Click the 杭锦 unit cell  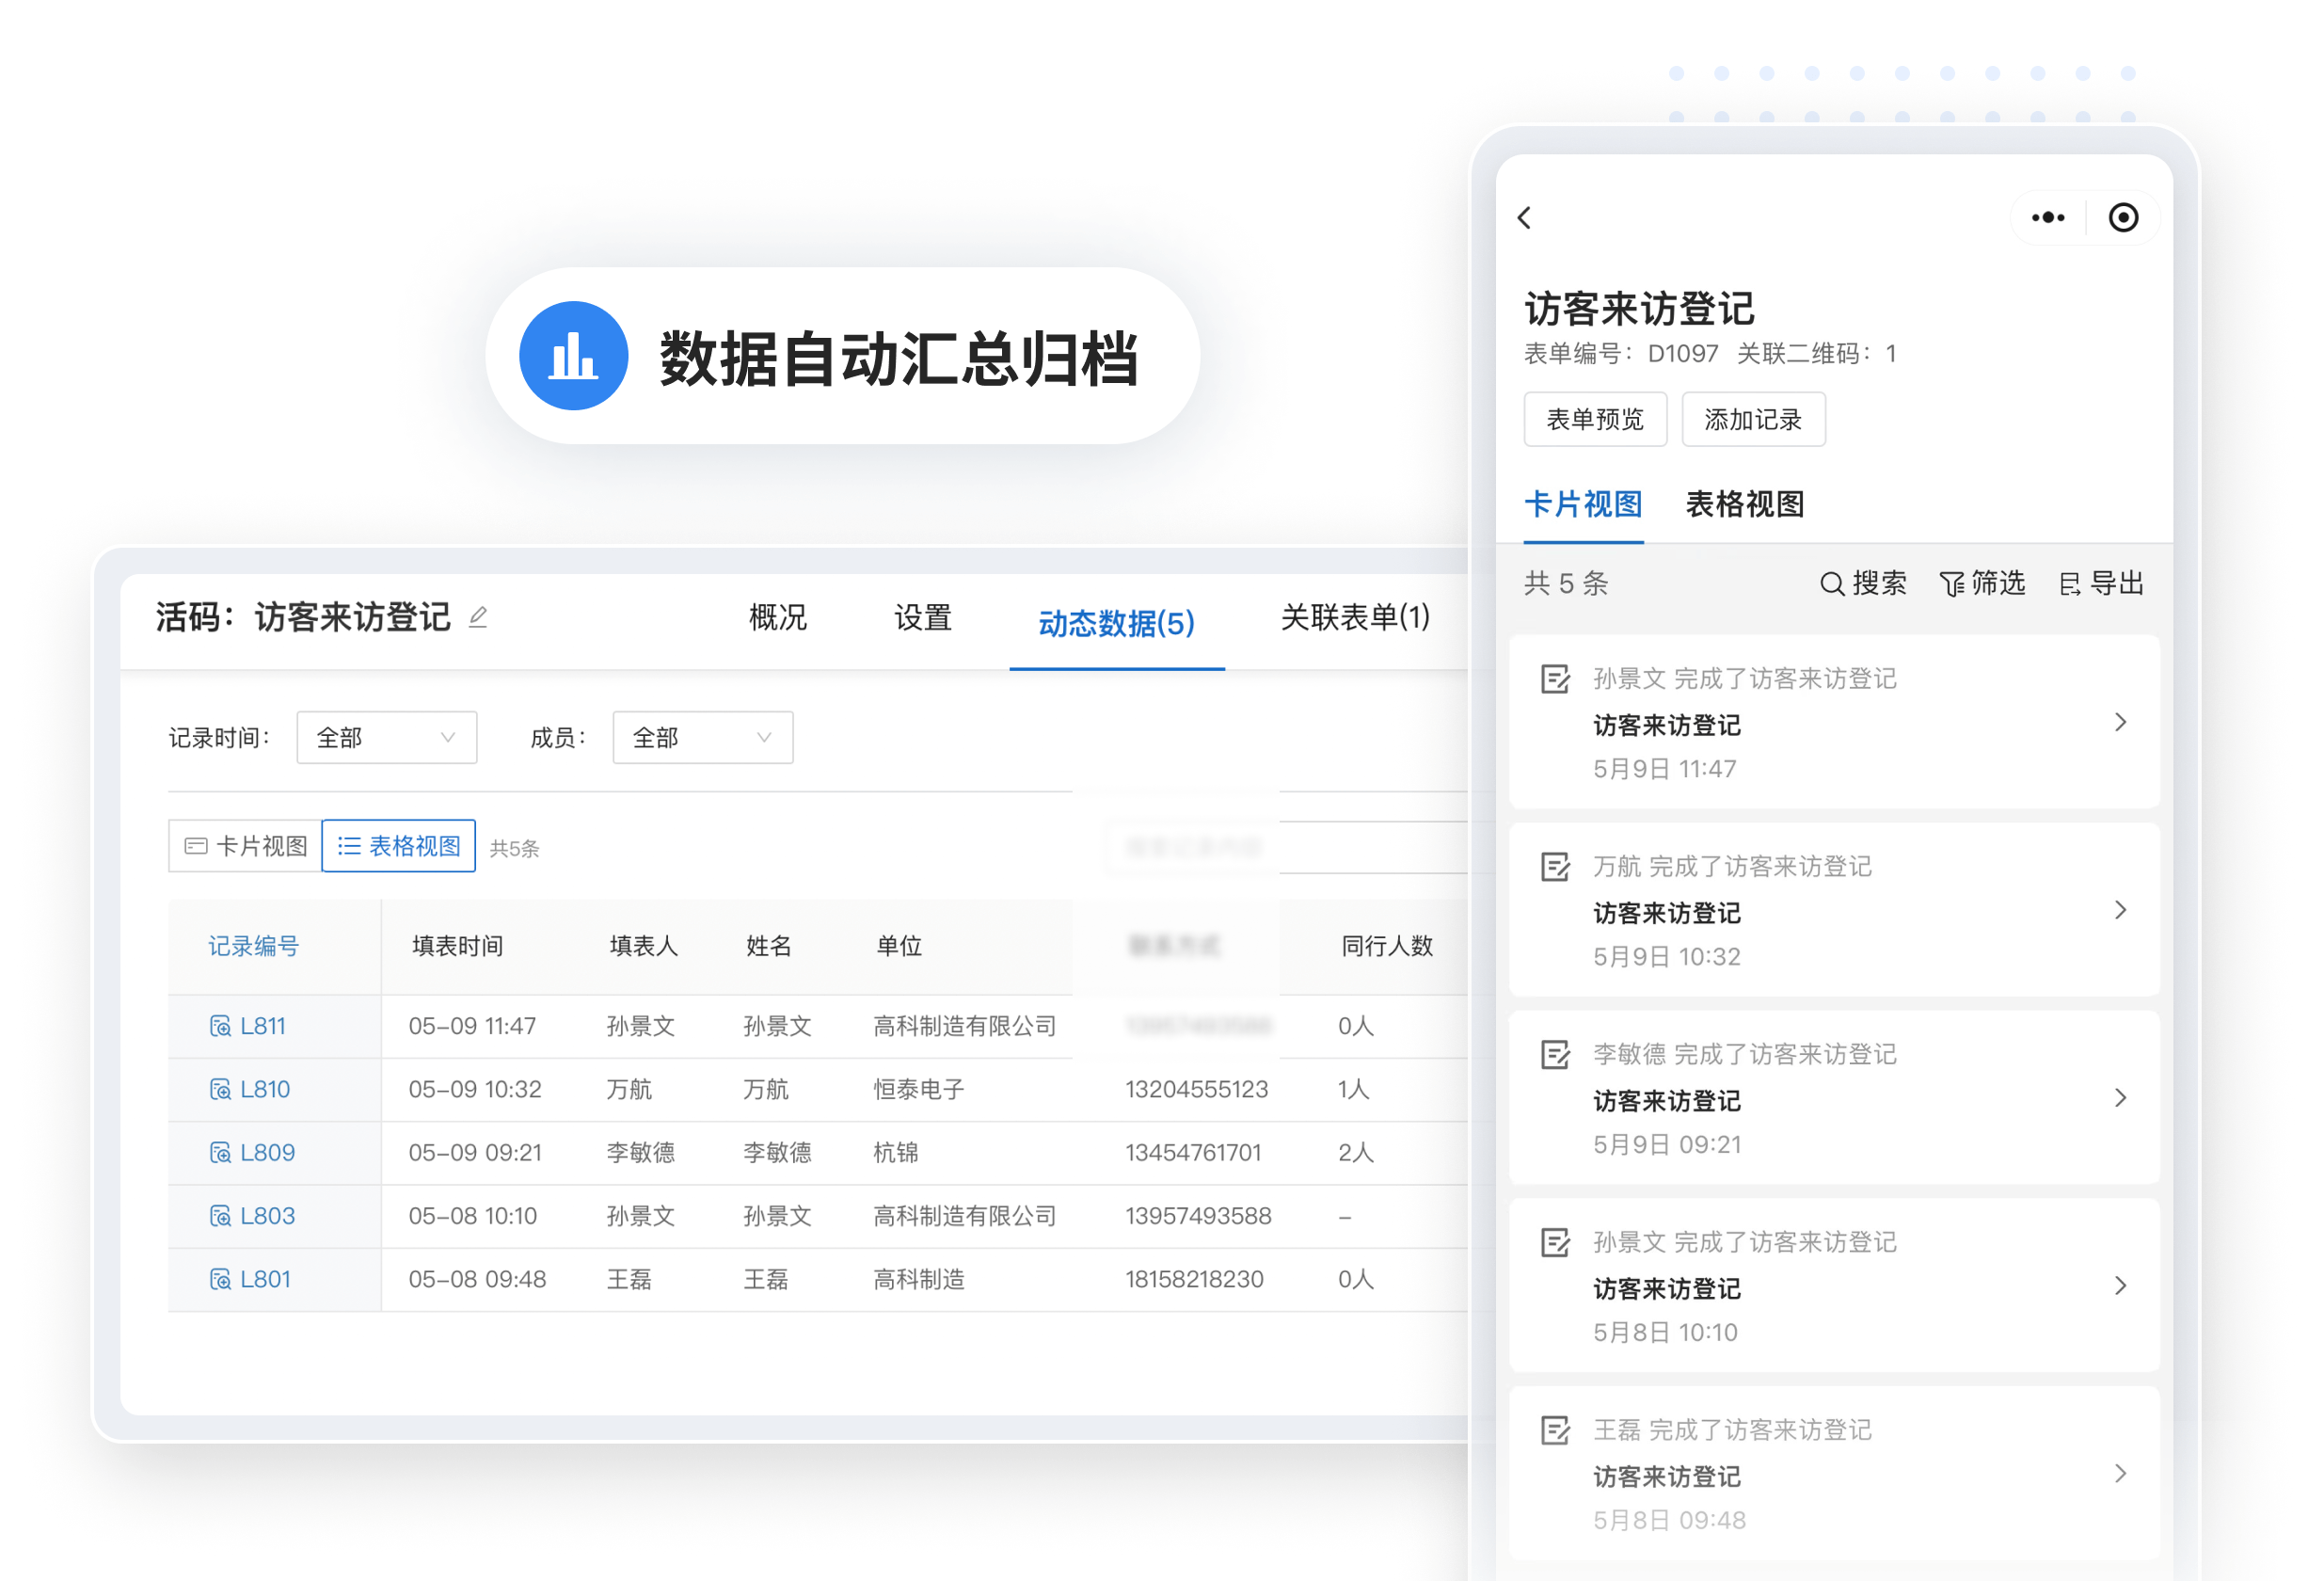(x=895, y=1153)
